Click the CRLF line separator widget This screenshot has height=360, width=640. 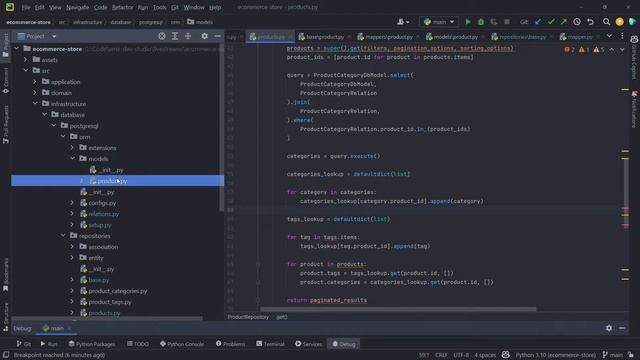point(441,355)
